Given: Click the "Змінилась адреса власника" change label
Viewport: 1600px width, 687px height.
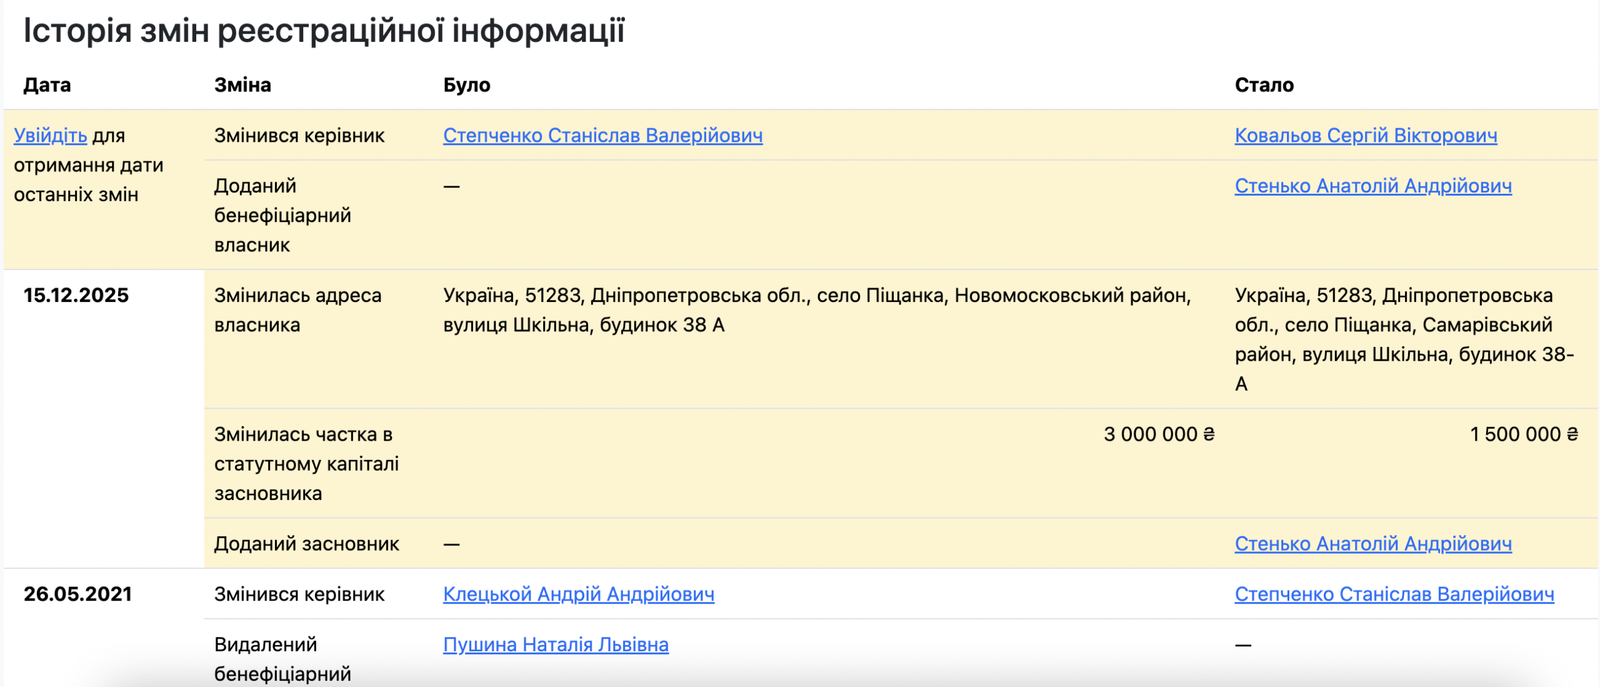Looking at the screenshot, I should pos(297,310).
